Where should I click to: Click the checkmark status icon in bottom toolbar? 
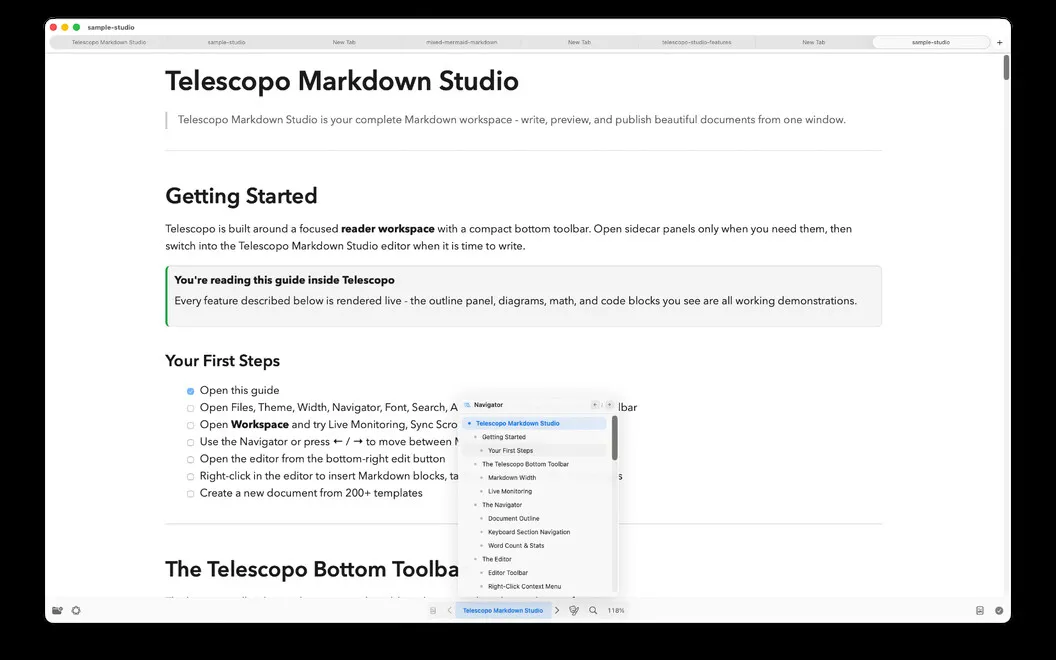coord(999,610)
